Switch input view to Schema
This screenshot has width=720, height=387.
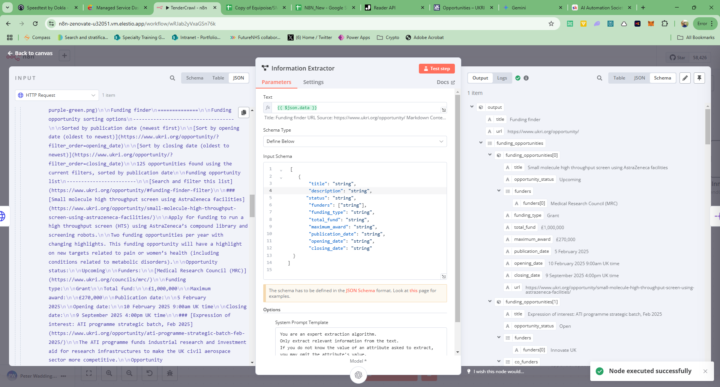click(195, 78)
